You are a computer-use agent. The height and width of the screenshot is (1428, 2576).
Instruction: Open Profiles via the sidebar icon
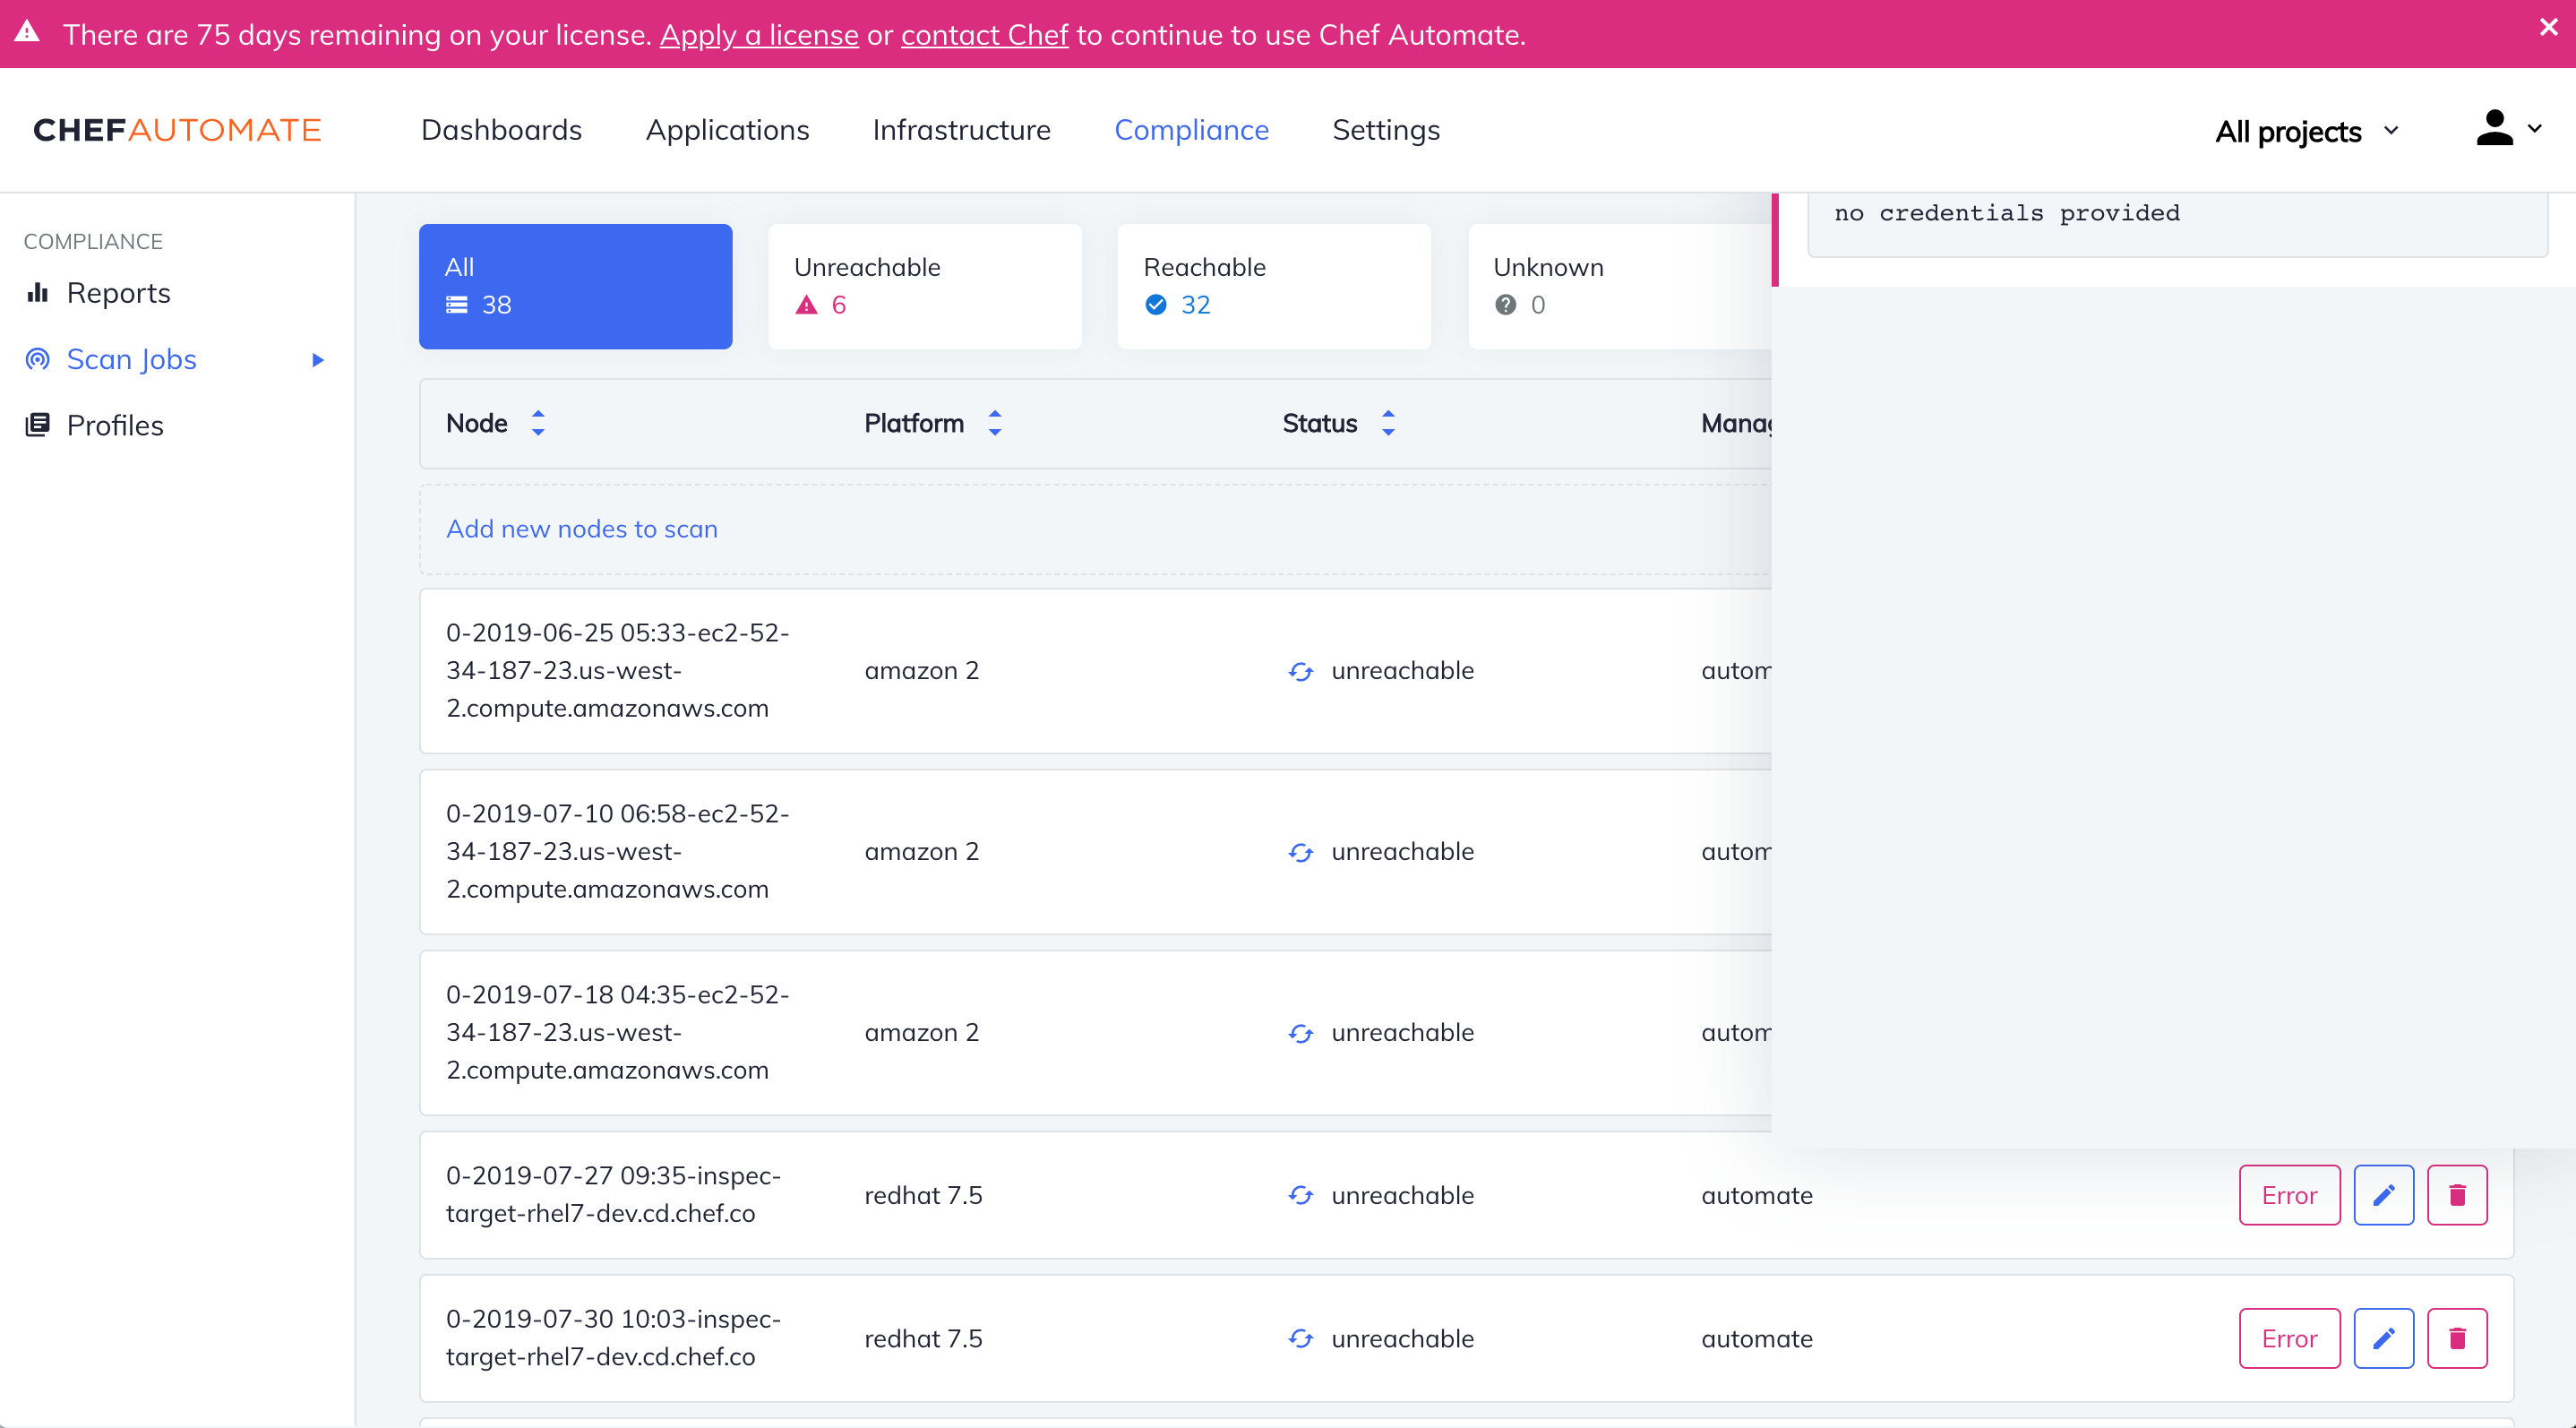[38, 424]
